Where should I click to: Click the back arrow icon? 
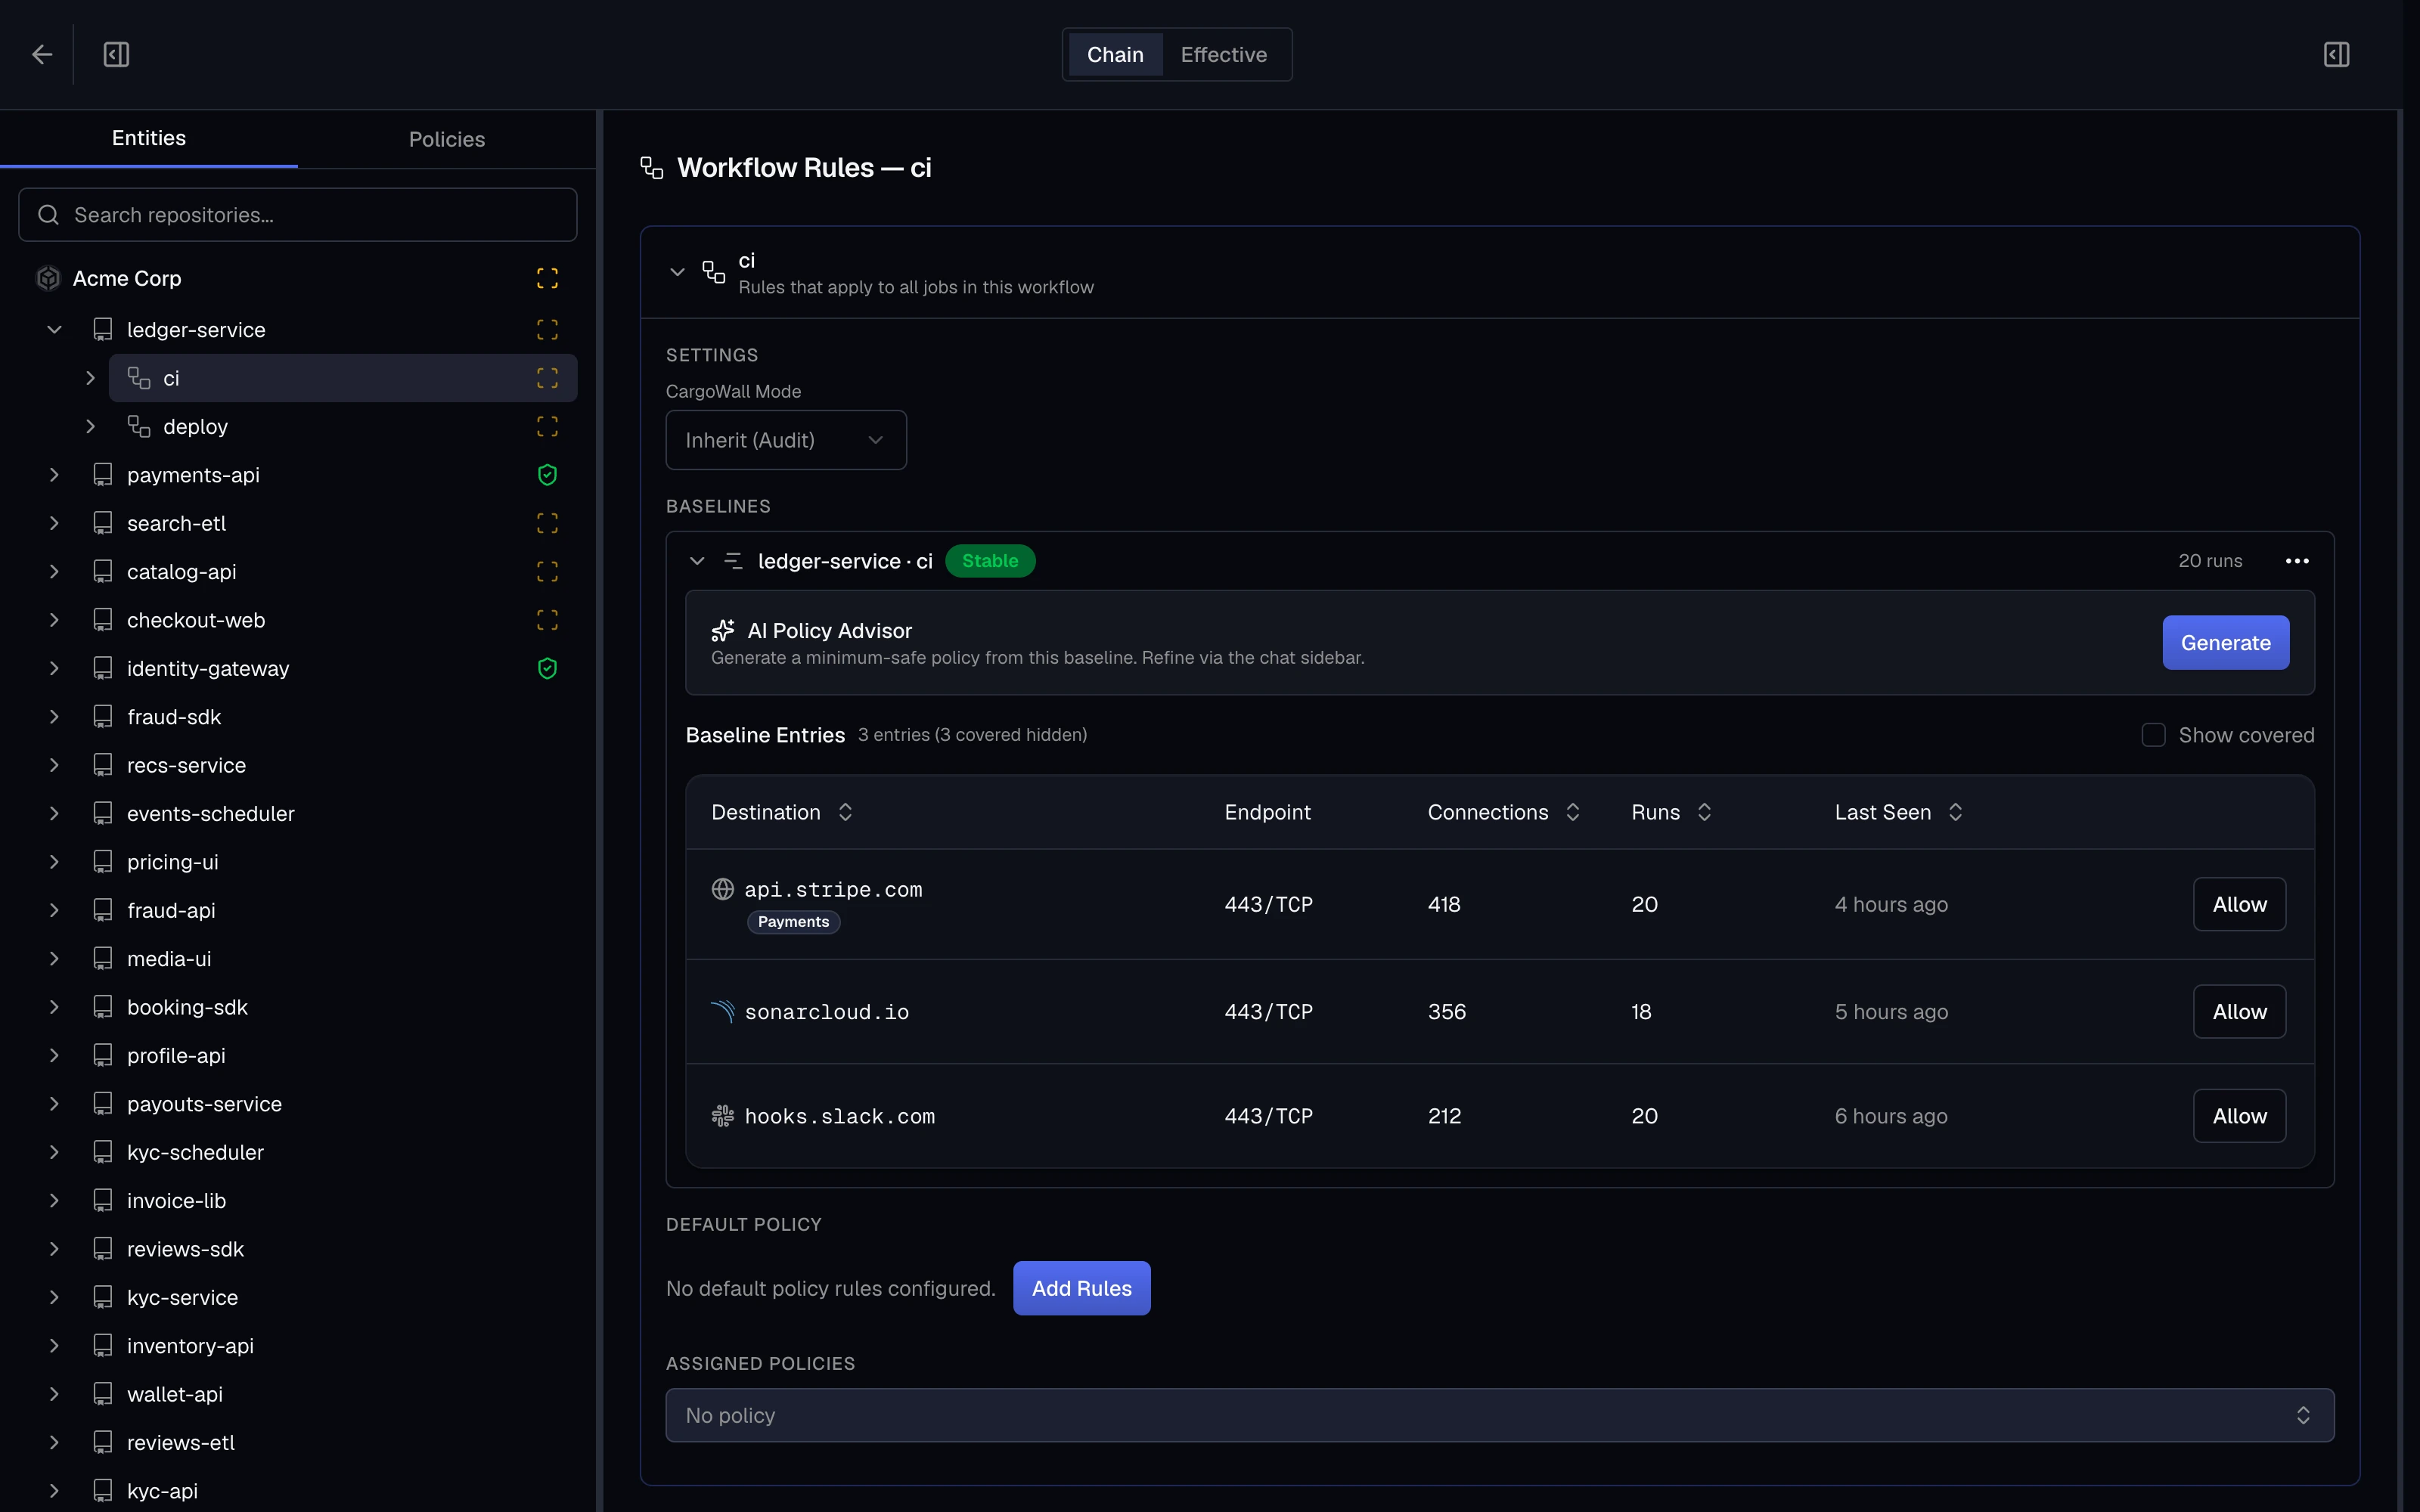point(42,54)
